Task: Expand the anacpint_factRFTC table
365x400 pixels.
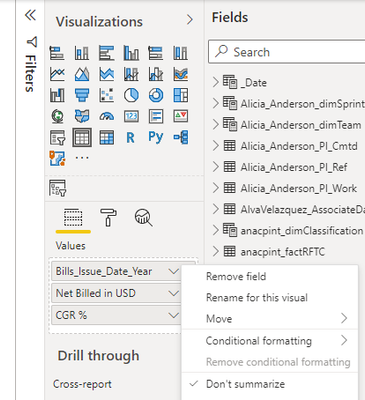Action: [x=216, y=251]
